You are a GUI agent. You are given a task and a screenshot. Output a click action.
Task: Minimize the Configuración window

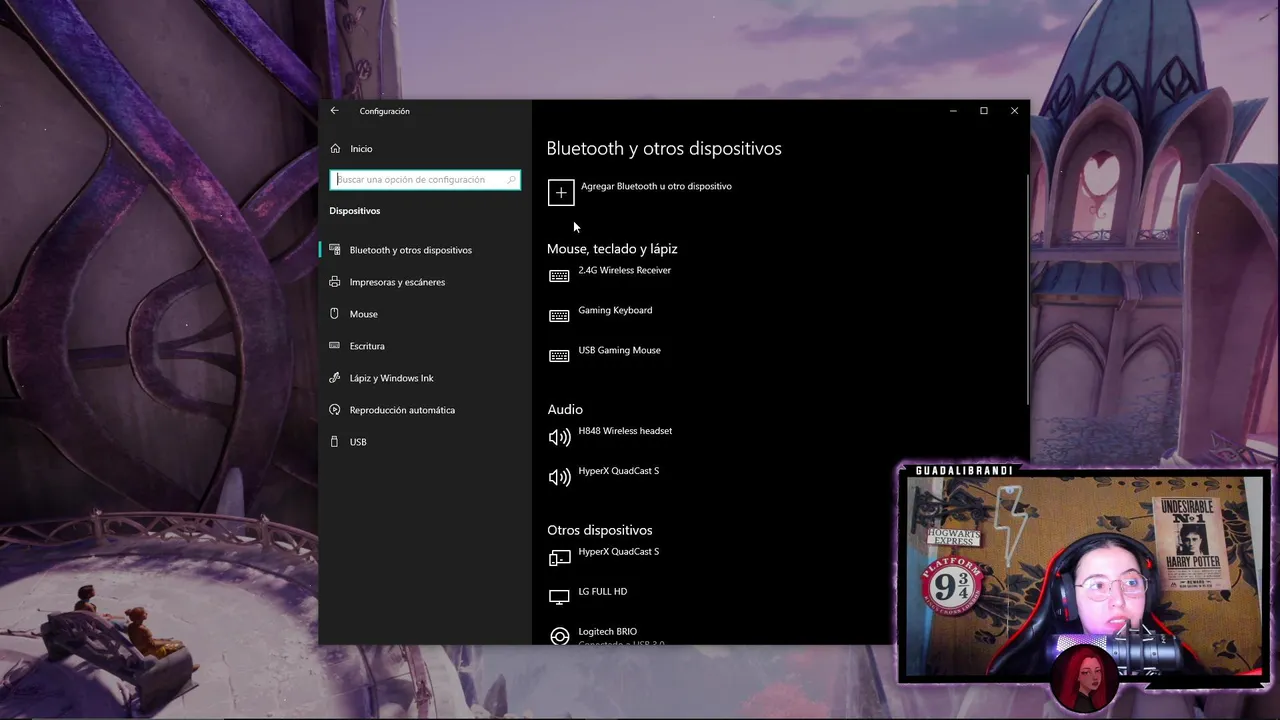point(953,111)
